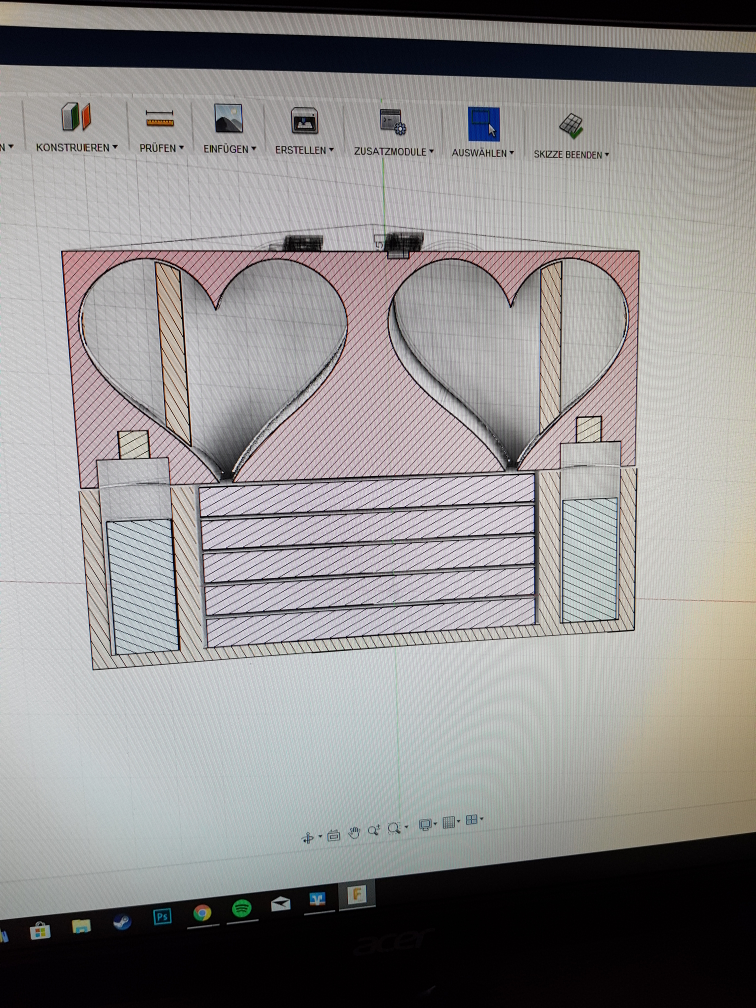Open the ERSTELLEN dropdown menu
The width and height of the screenshot is (756, 1008).
point(304,150)
